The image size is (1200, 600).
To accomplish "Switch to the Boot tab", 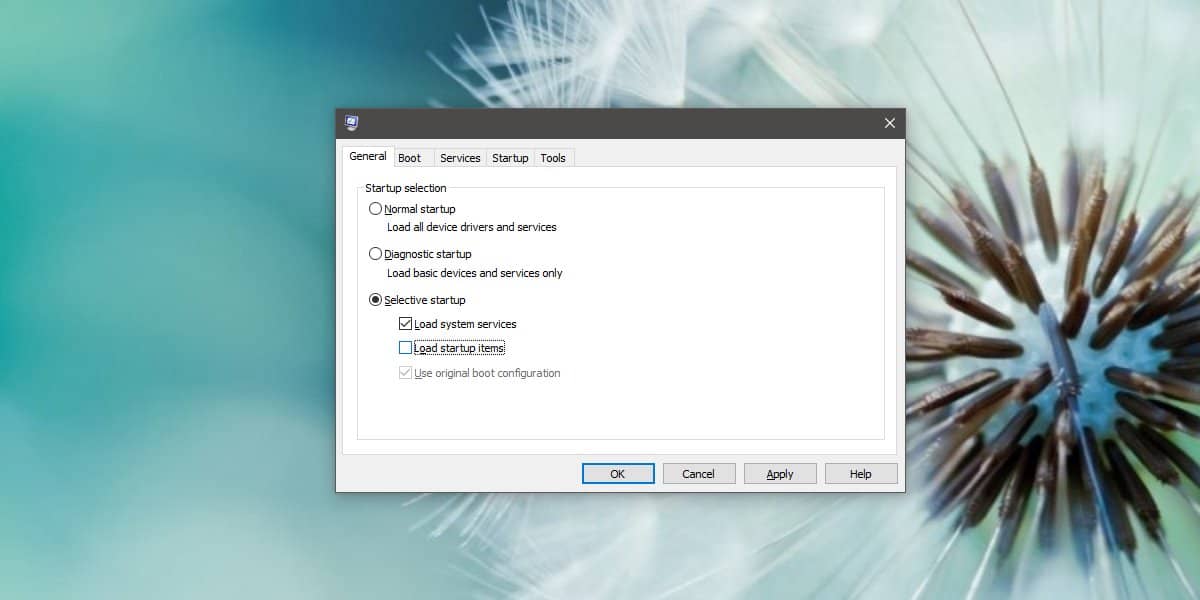I will [411, 157].
